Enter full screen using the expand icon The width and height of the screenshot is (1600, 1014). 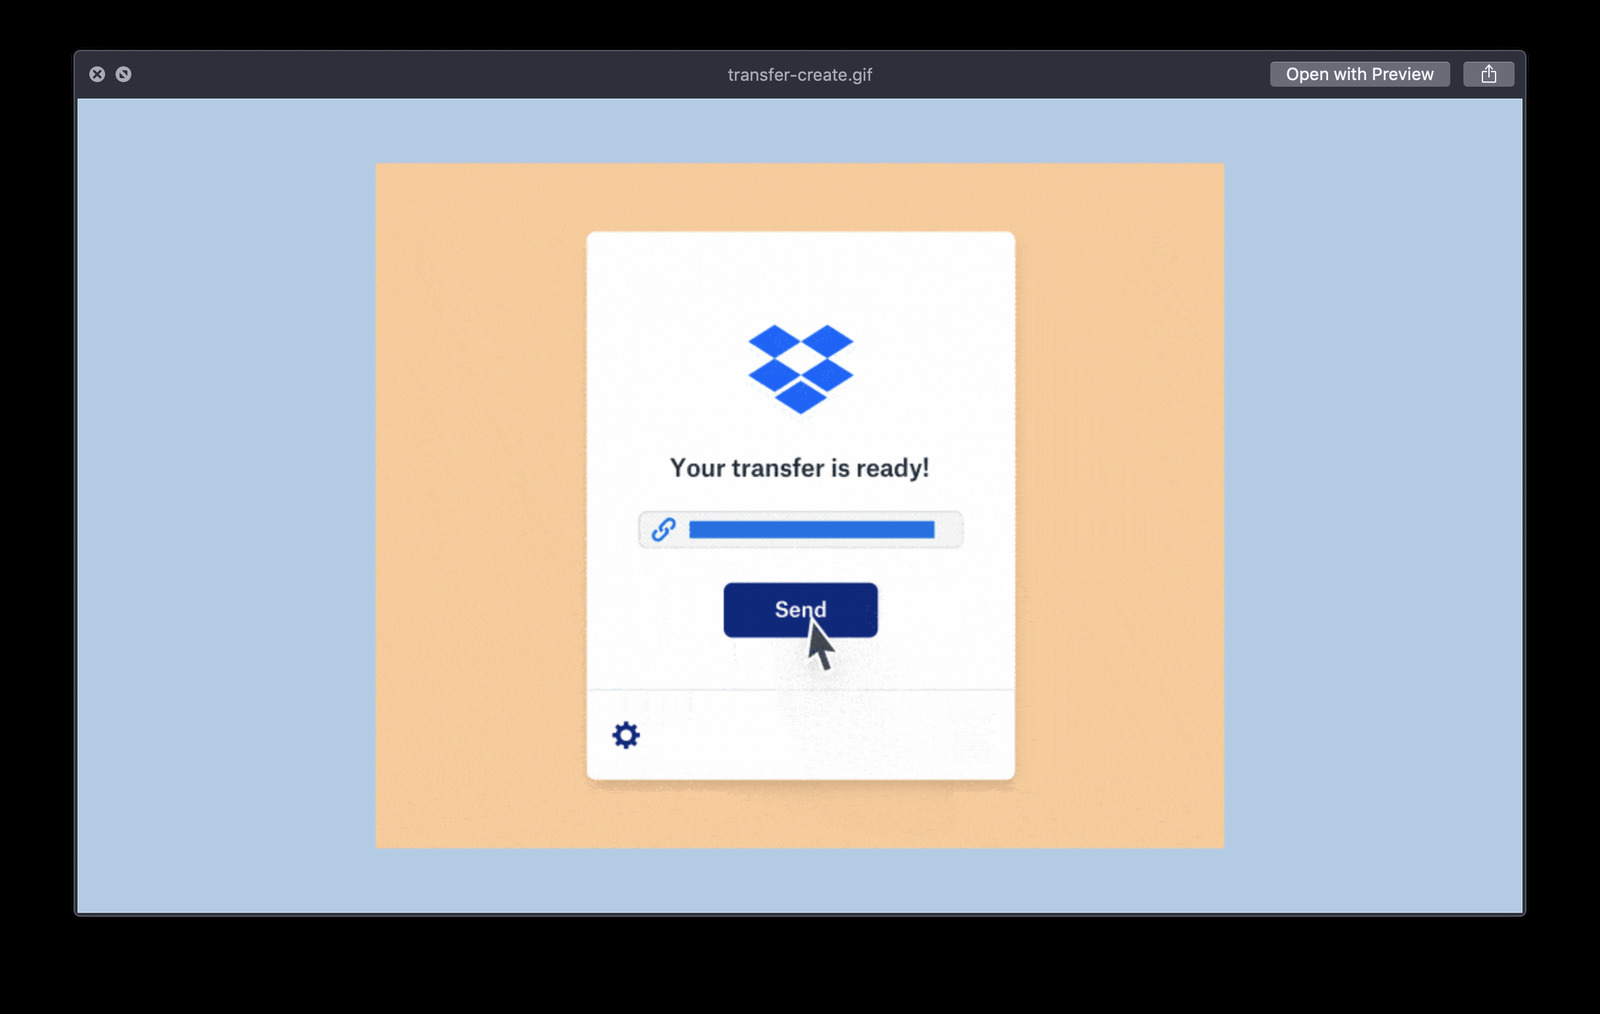(x=123, y=74)
